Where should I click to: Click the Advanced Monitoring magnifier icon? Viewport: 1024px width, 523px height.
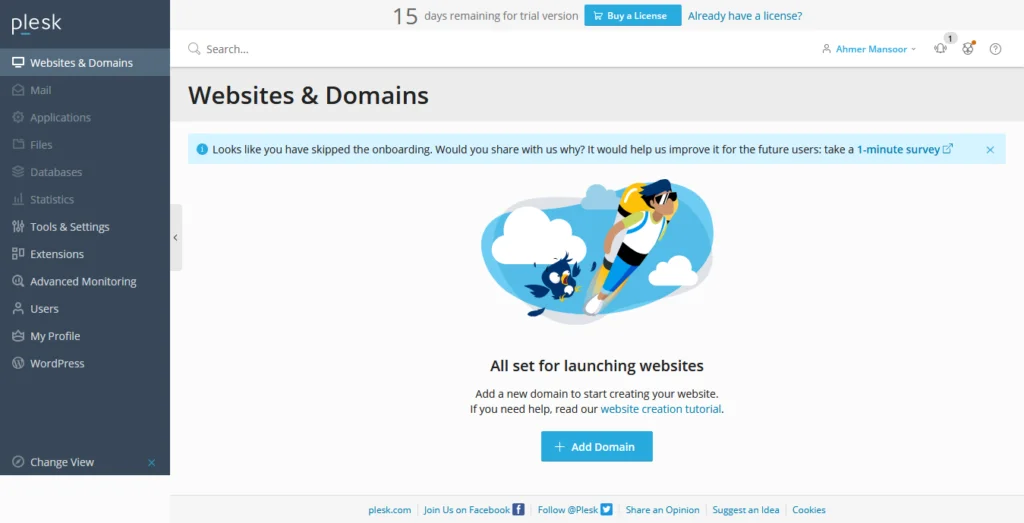(18, 281)
